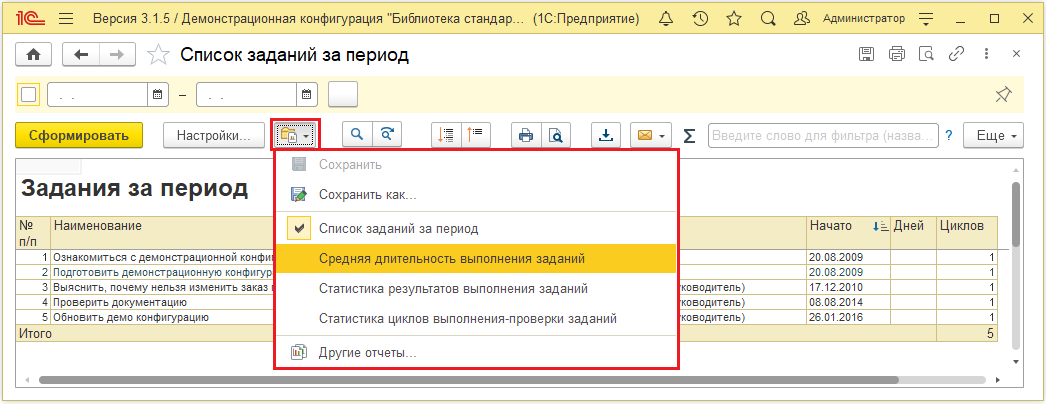Click the end date input field
1046x404 pixels.
[247, 95]
